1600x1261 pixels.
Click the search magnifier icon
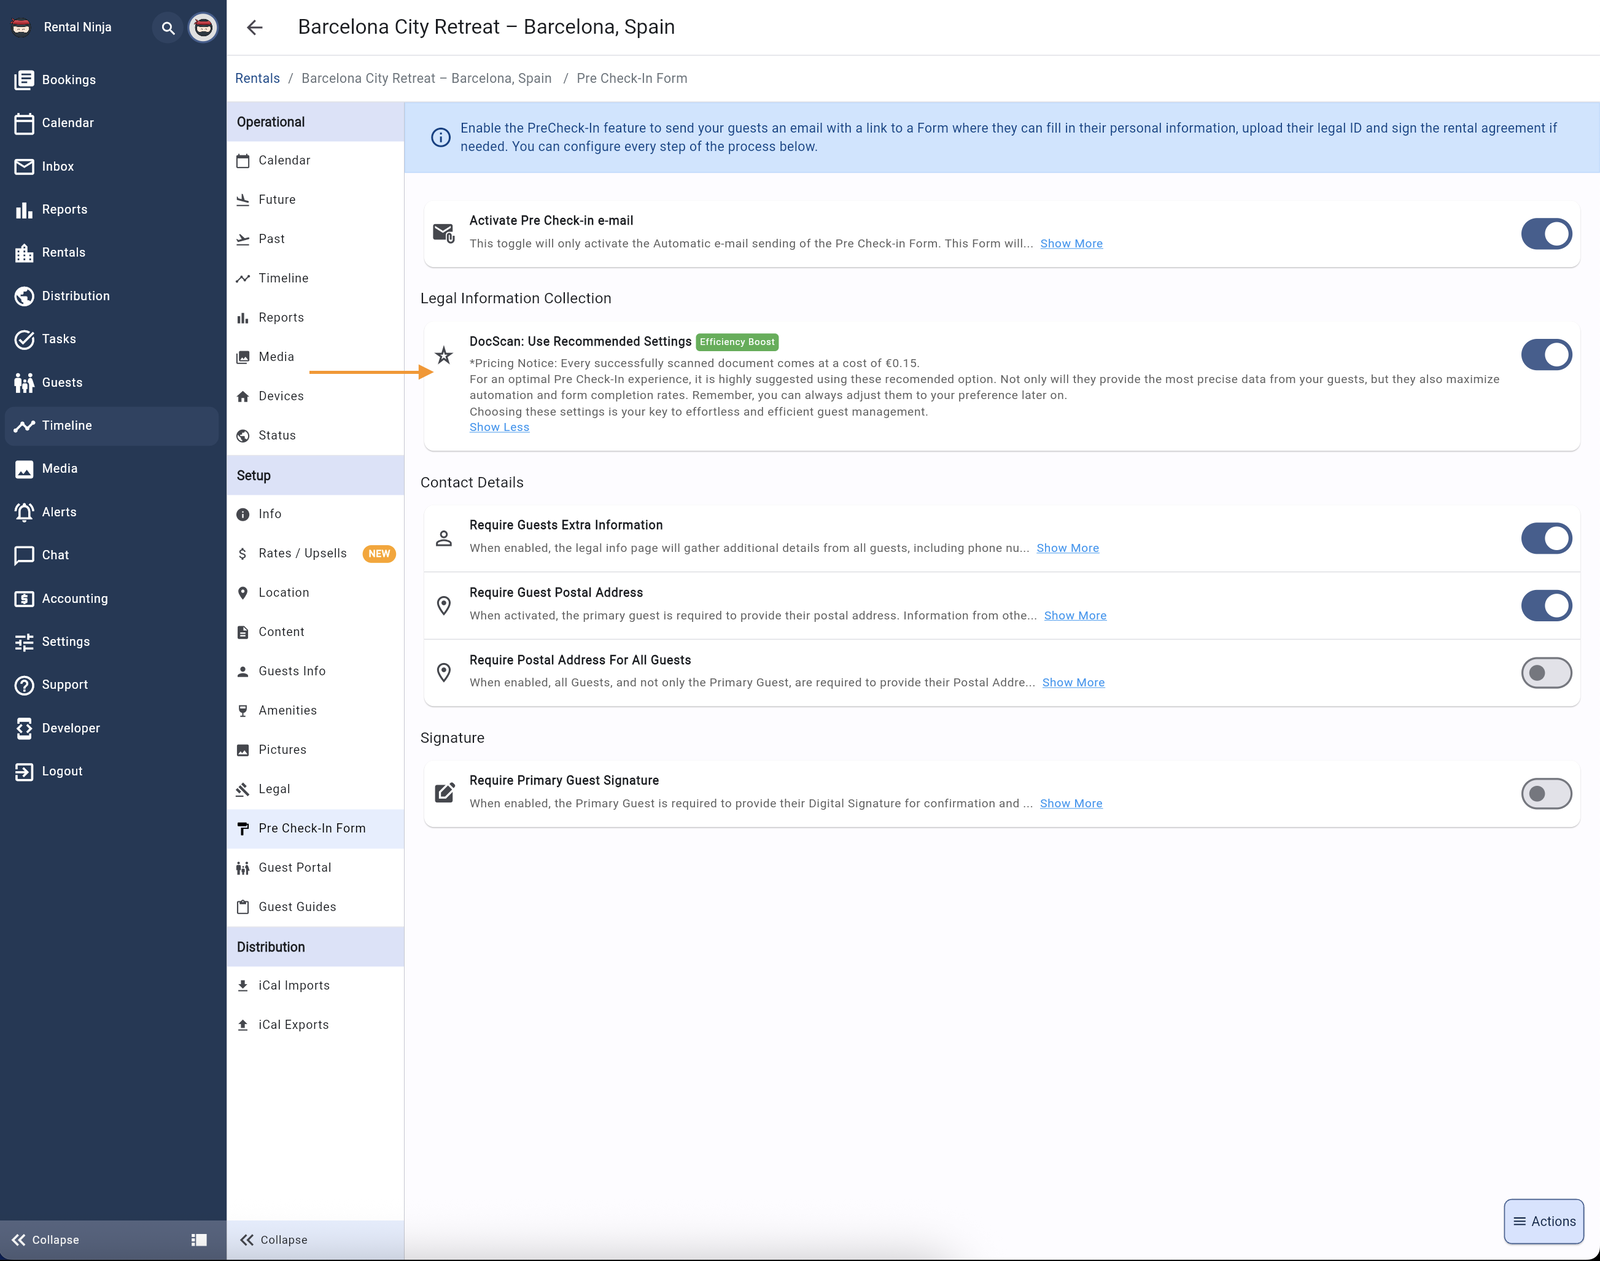point(168,28)
